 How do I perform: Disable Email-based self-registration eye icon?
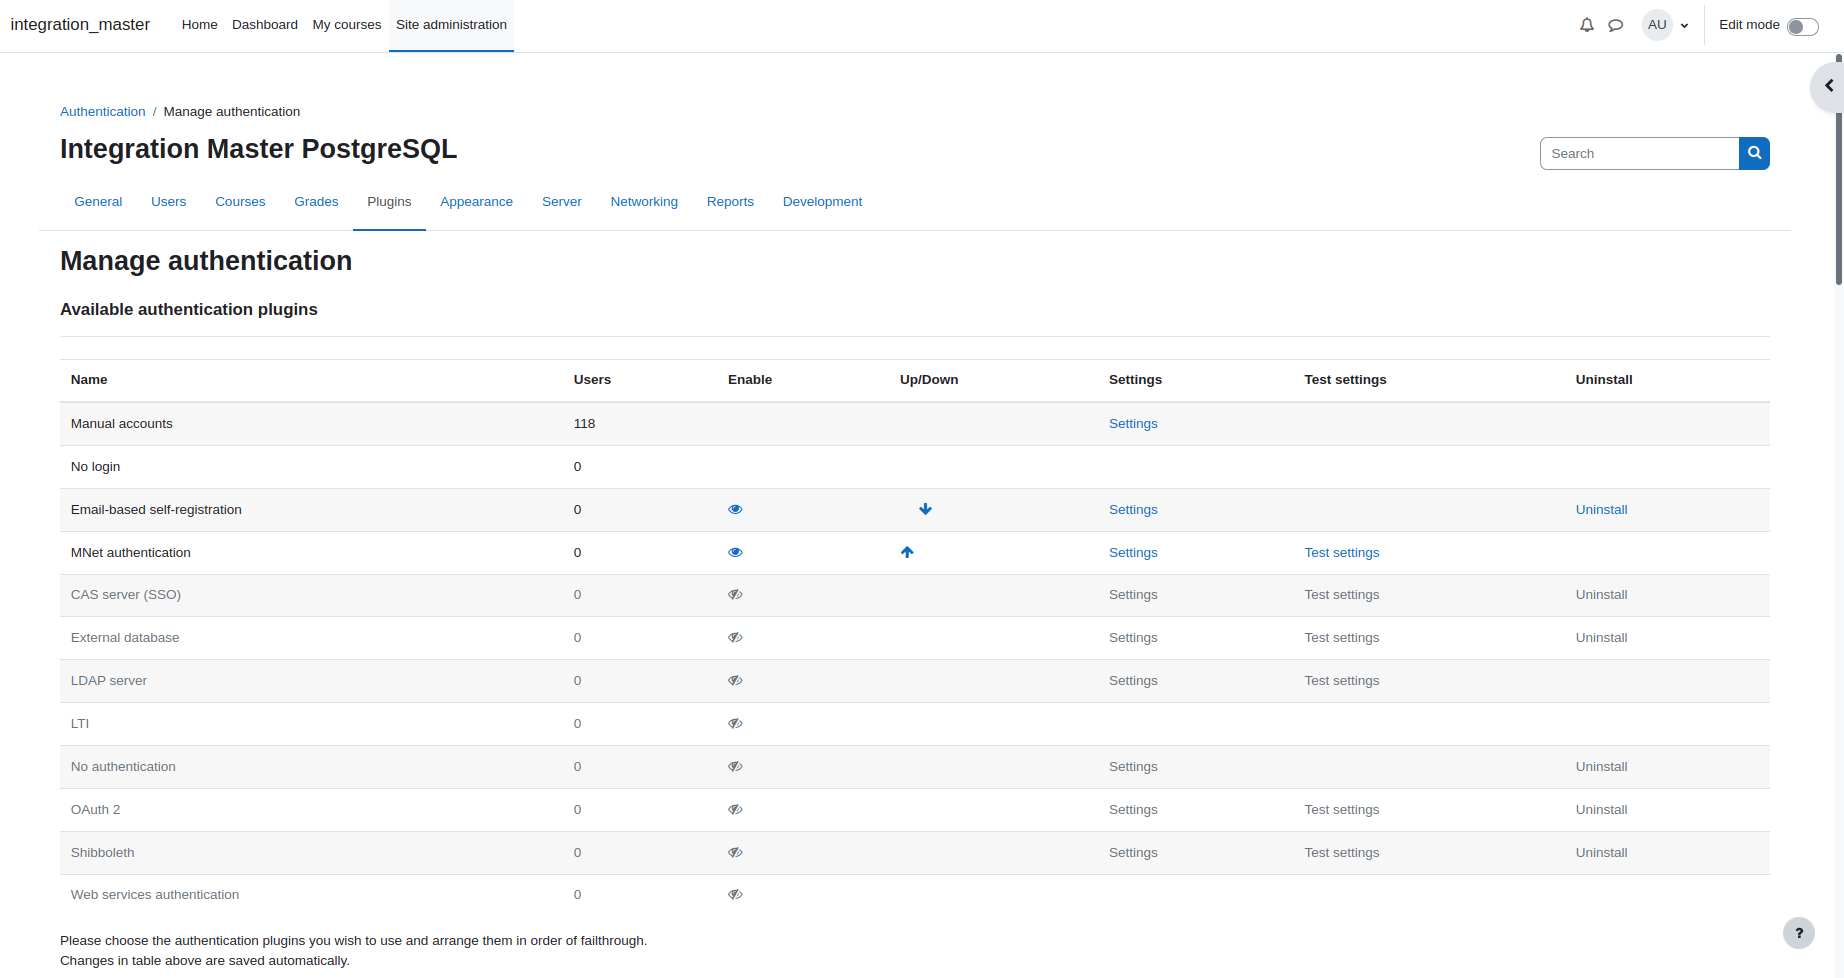click(x=735, y=509)
